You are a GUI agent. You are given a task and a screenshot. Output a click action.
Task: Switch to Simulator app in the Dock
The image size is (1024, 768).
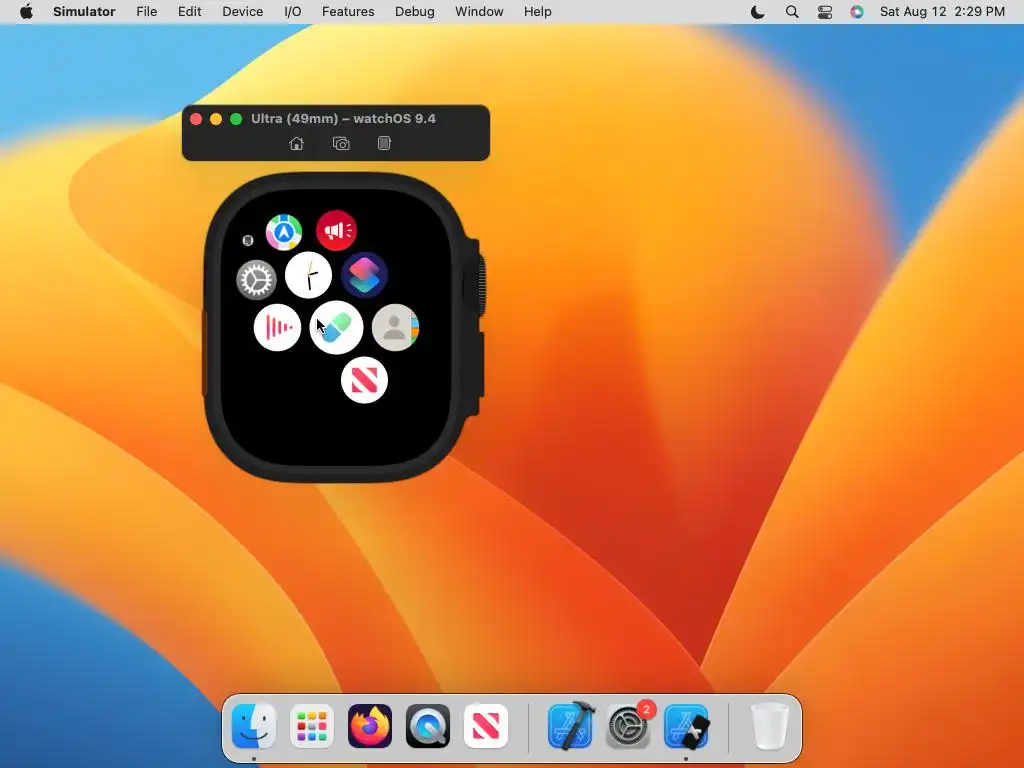click(x=686, y=726)
